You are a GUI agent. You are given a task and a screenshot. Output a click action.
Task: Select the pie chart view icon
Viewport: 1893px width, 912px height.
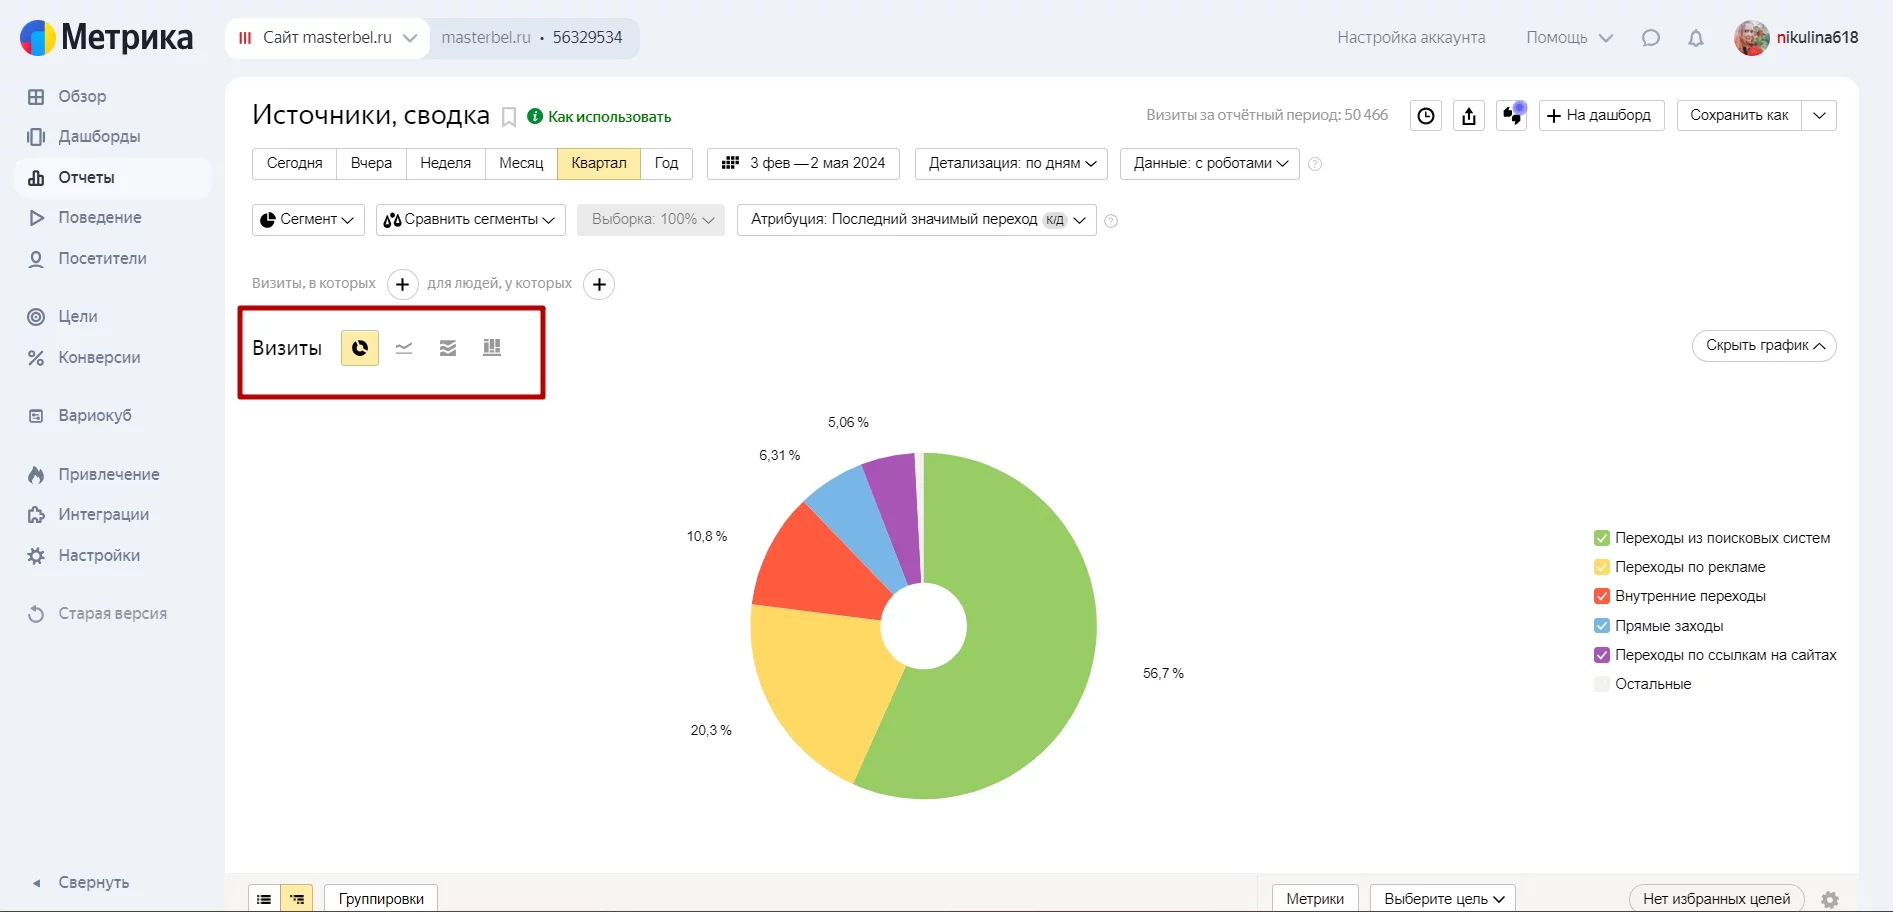coord(360,348)
